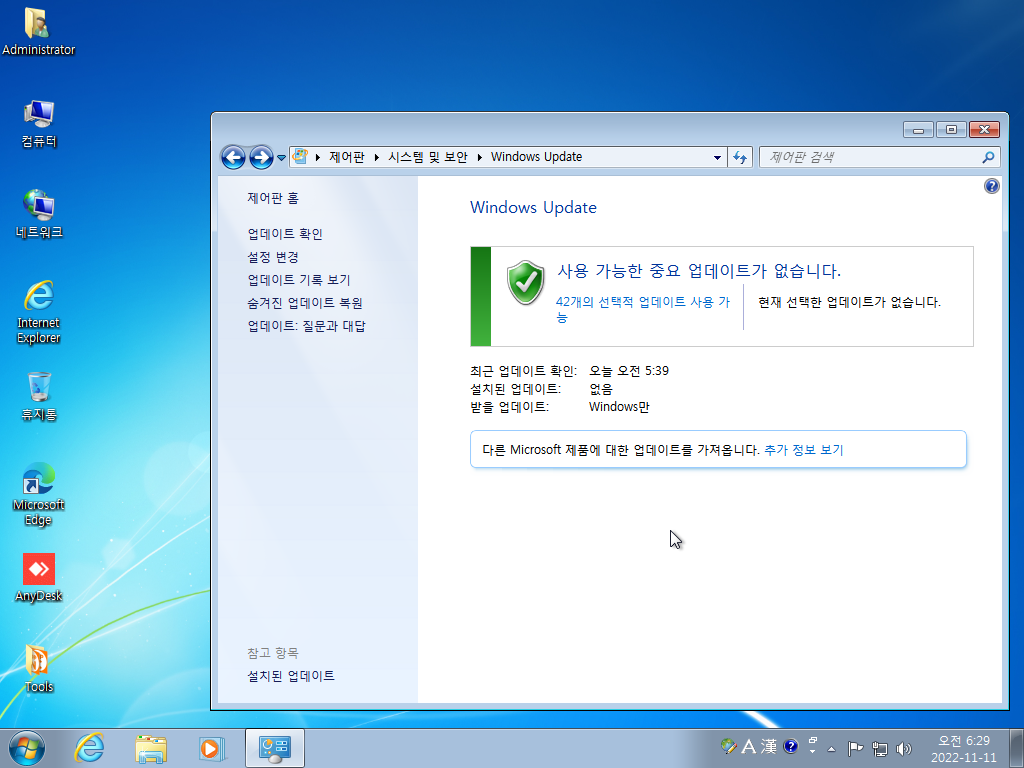Expand the chevron after 제어판 breadcrumb

tap(377, 157)
